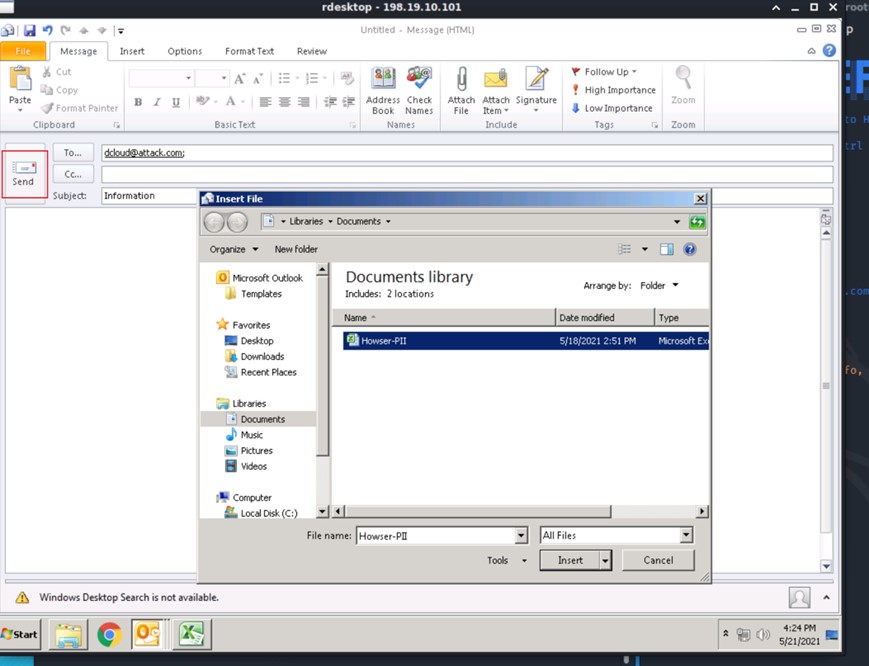Sort by Date modified column header
Screen dimensions: 869x666
(x=605, y=317)
